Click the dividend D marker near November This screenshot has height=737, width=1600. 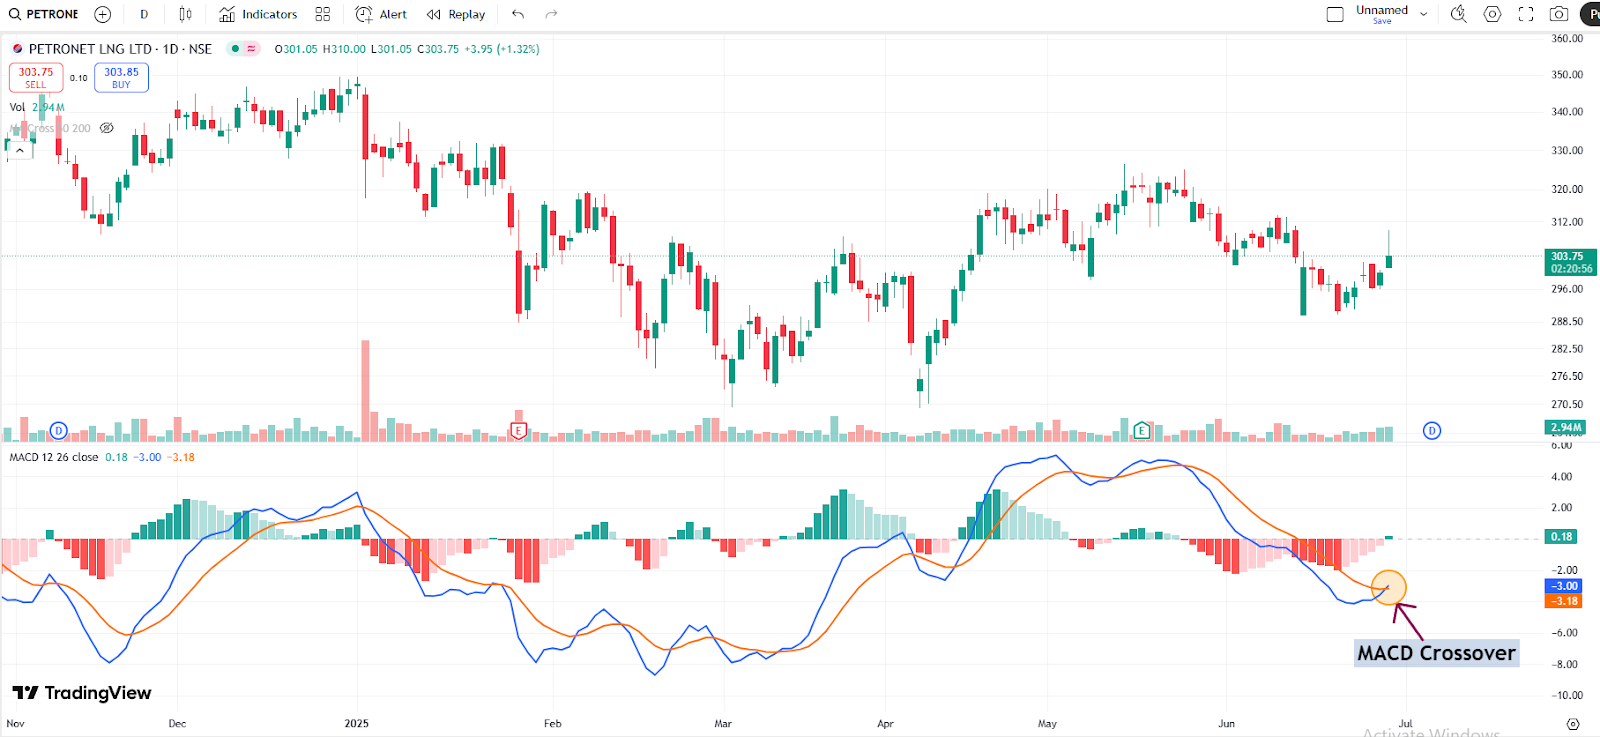[58, 431]
